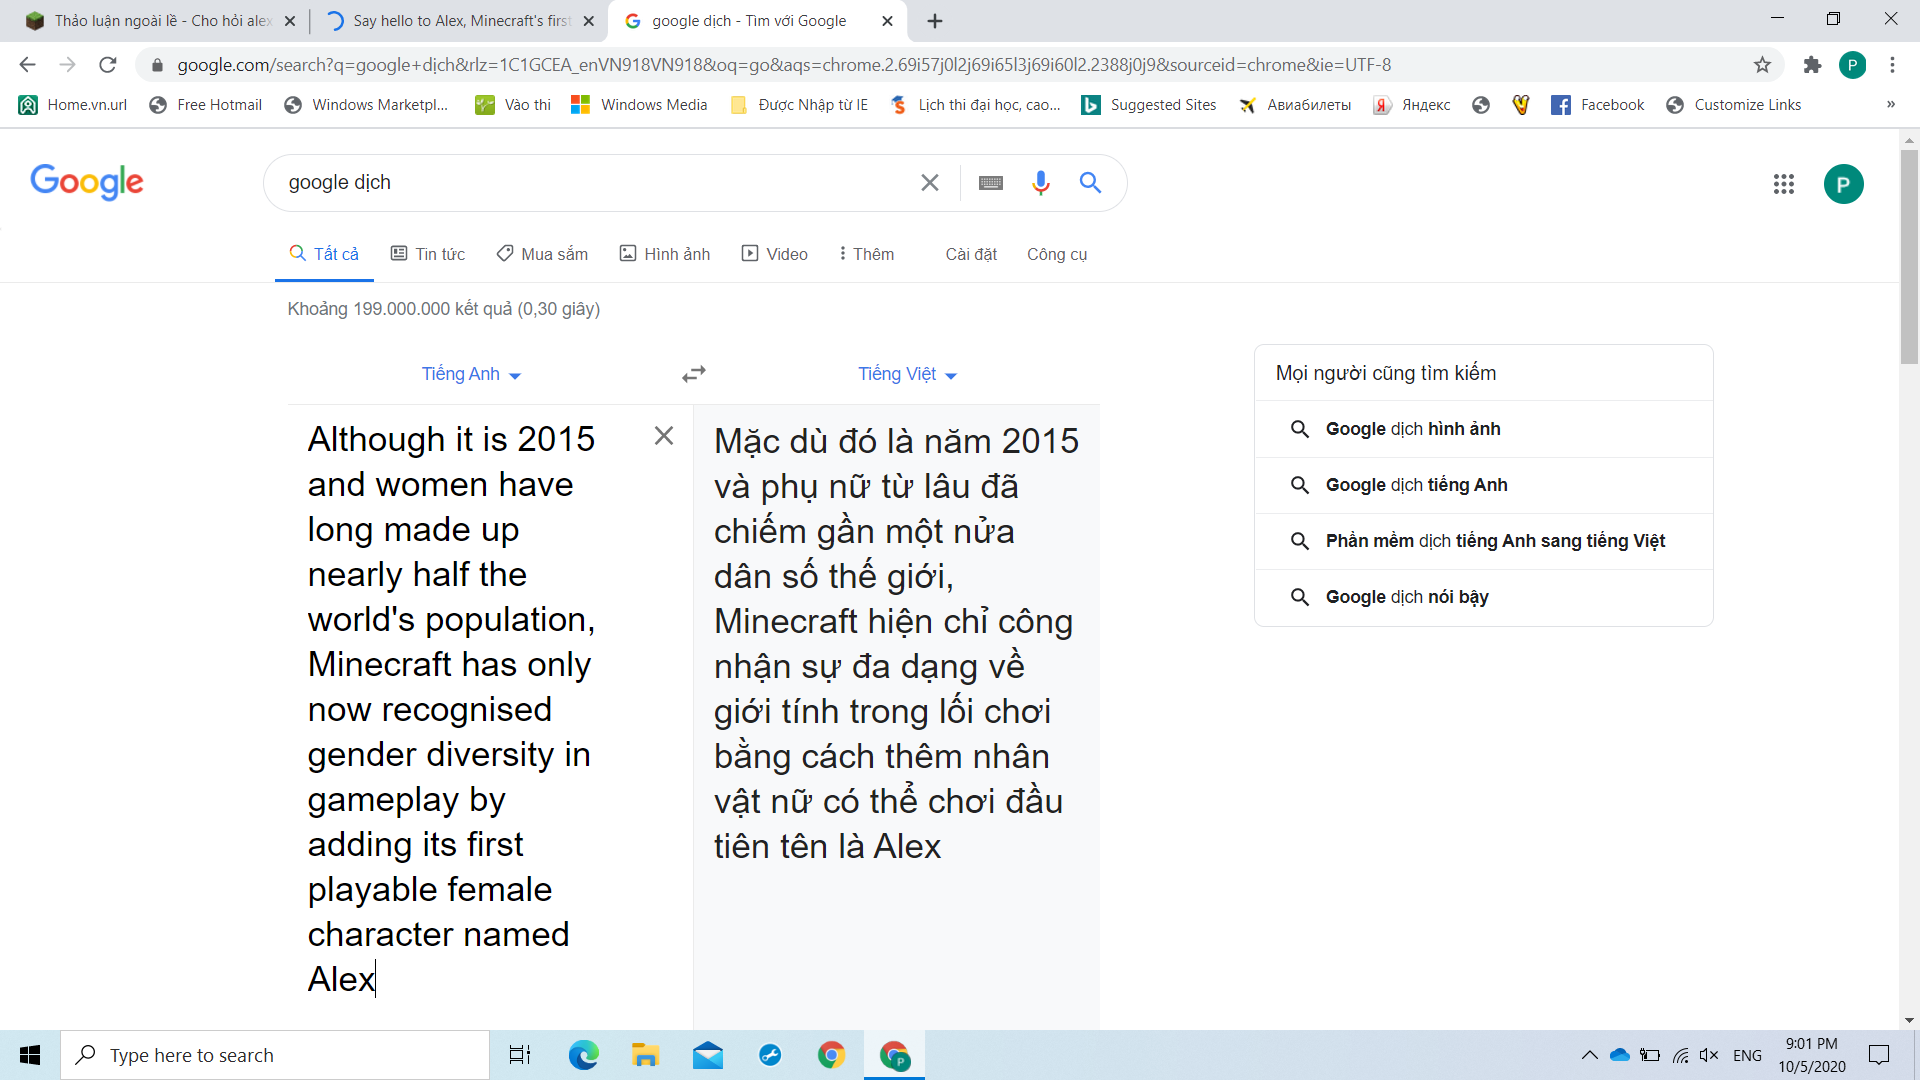Open the Công cụ search tools
Viewport: 1920px width, 1080px height.
pos(1056,254)
